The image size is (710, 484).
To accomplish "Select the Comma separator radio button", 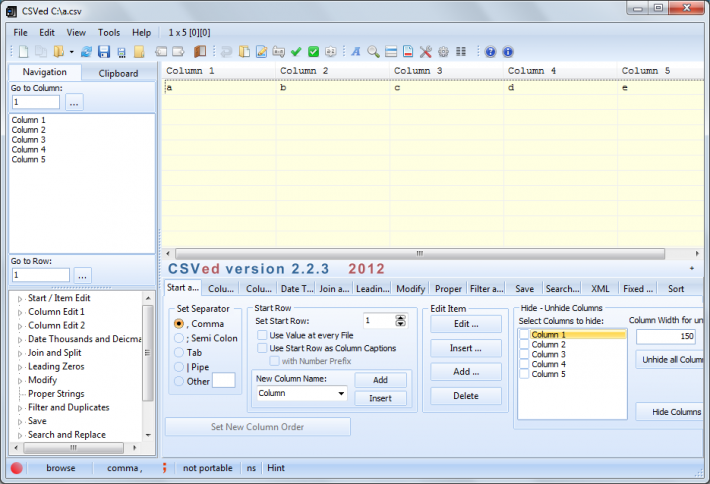I will 179,324.
